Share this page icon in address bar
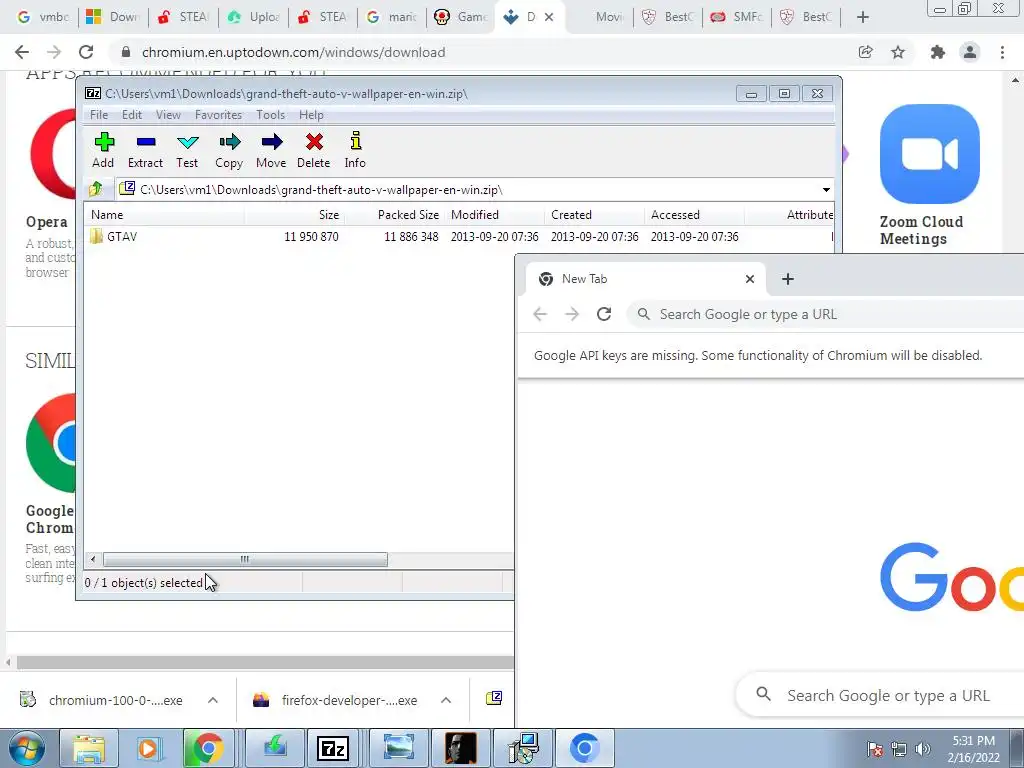The image size is (1024, 768). pos(865,52)
